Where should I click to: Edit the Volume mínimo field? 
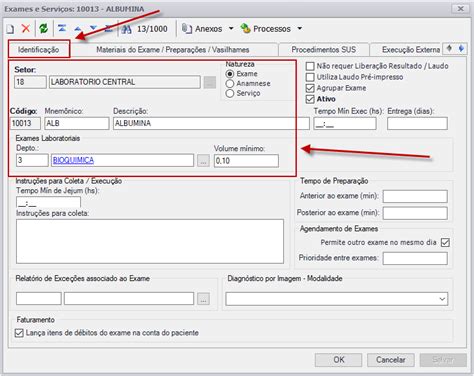246,161
